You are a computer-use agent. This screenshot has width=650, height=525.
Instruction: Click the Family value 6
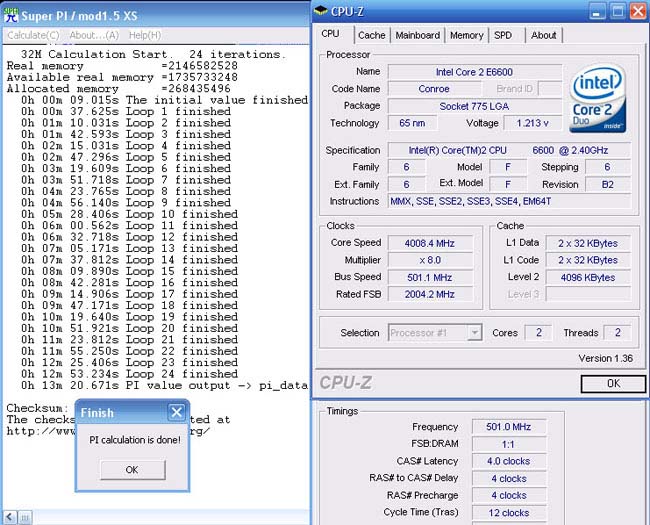tap(406, 167)
